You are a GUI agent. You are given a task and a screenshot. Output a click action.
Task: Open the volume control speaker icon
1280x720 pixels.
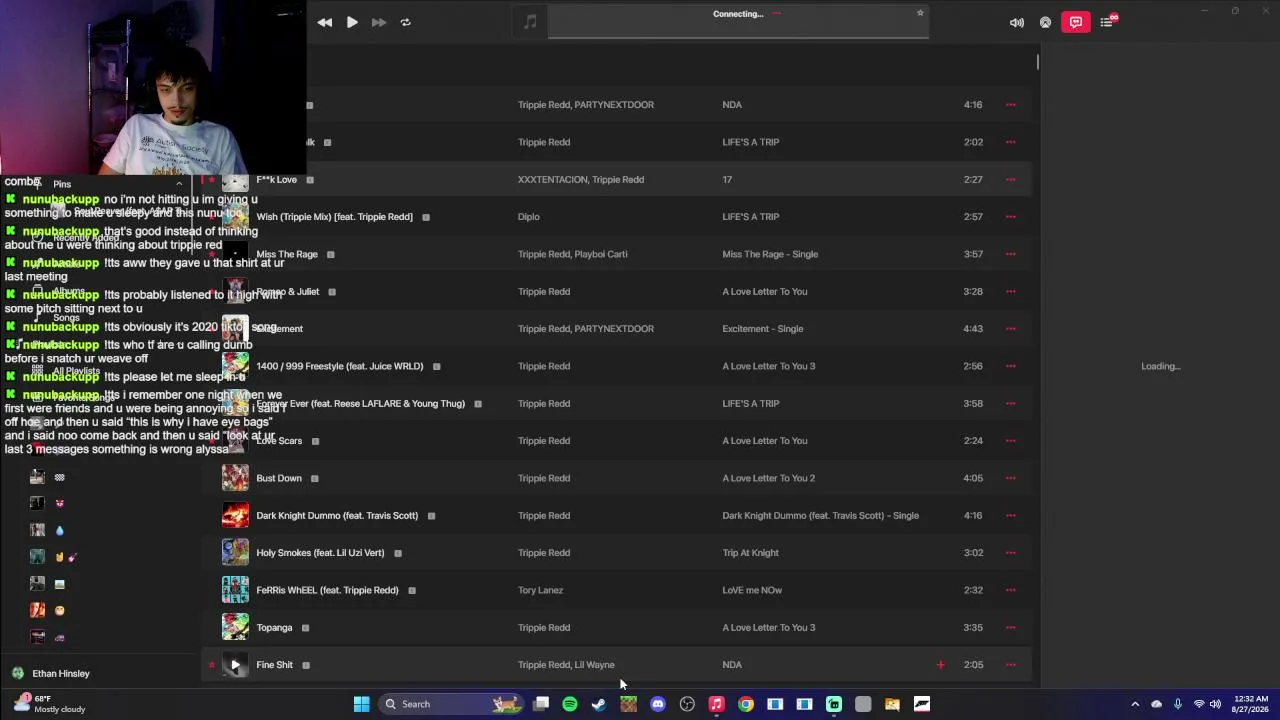(1017, 22)
